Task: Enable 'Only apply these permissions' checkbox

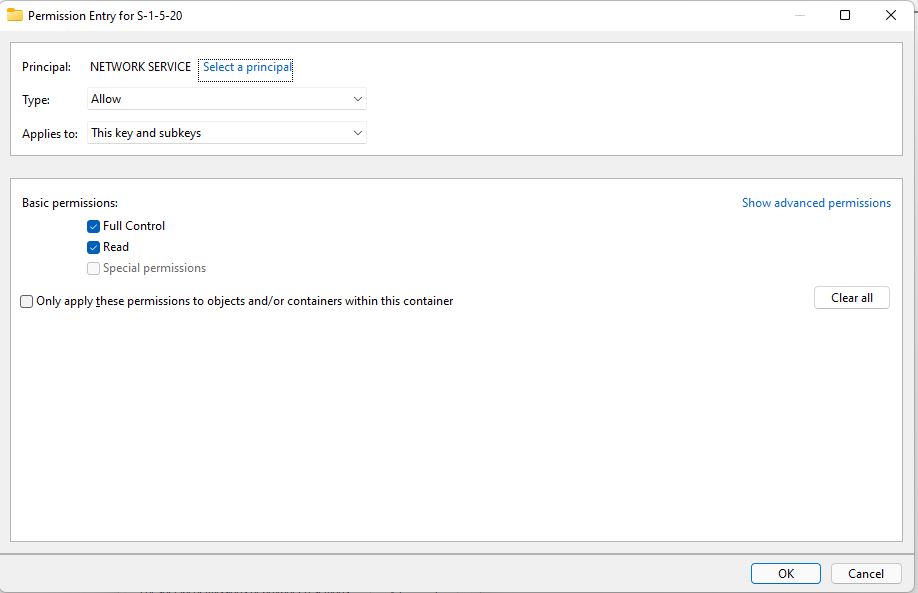Action: pos(27,301)
